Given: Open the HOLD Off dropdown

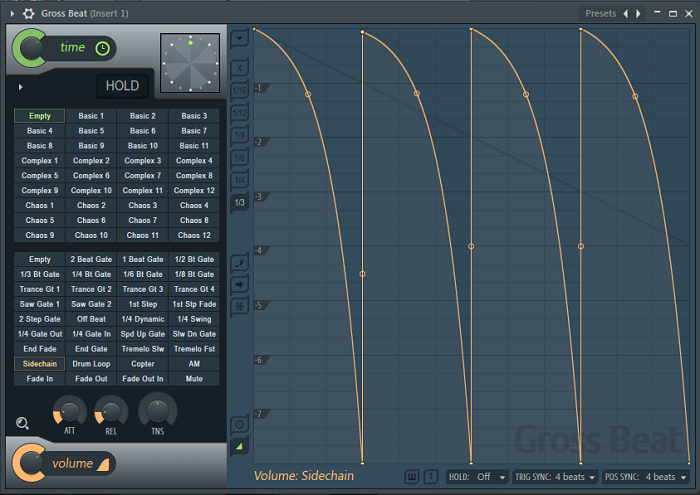Looking at the screenshot, I should 477,477.
